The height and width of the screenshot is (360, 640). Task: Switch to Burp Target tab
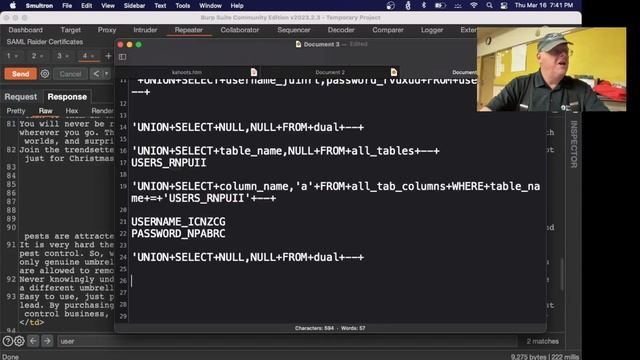[71, 30]
